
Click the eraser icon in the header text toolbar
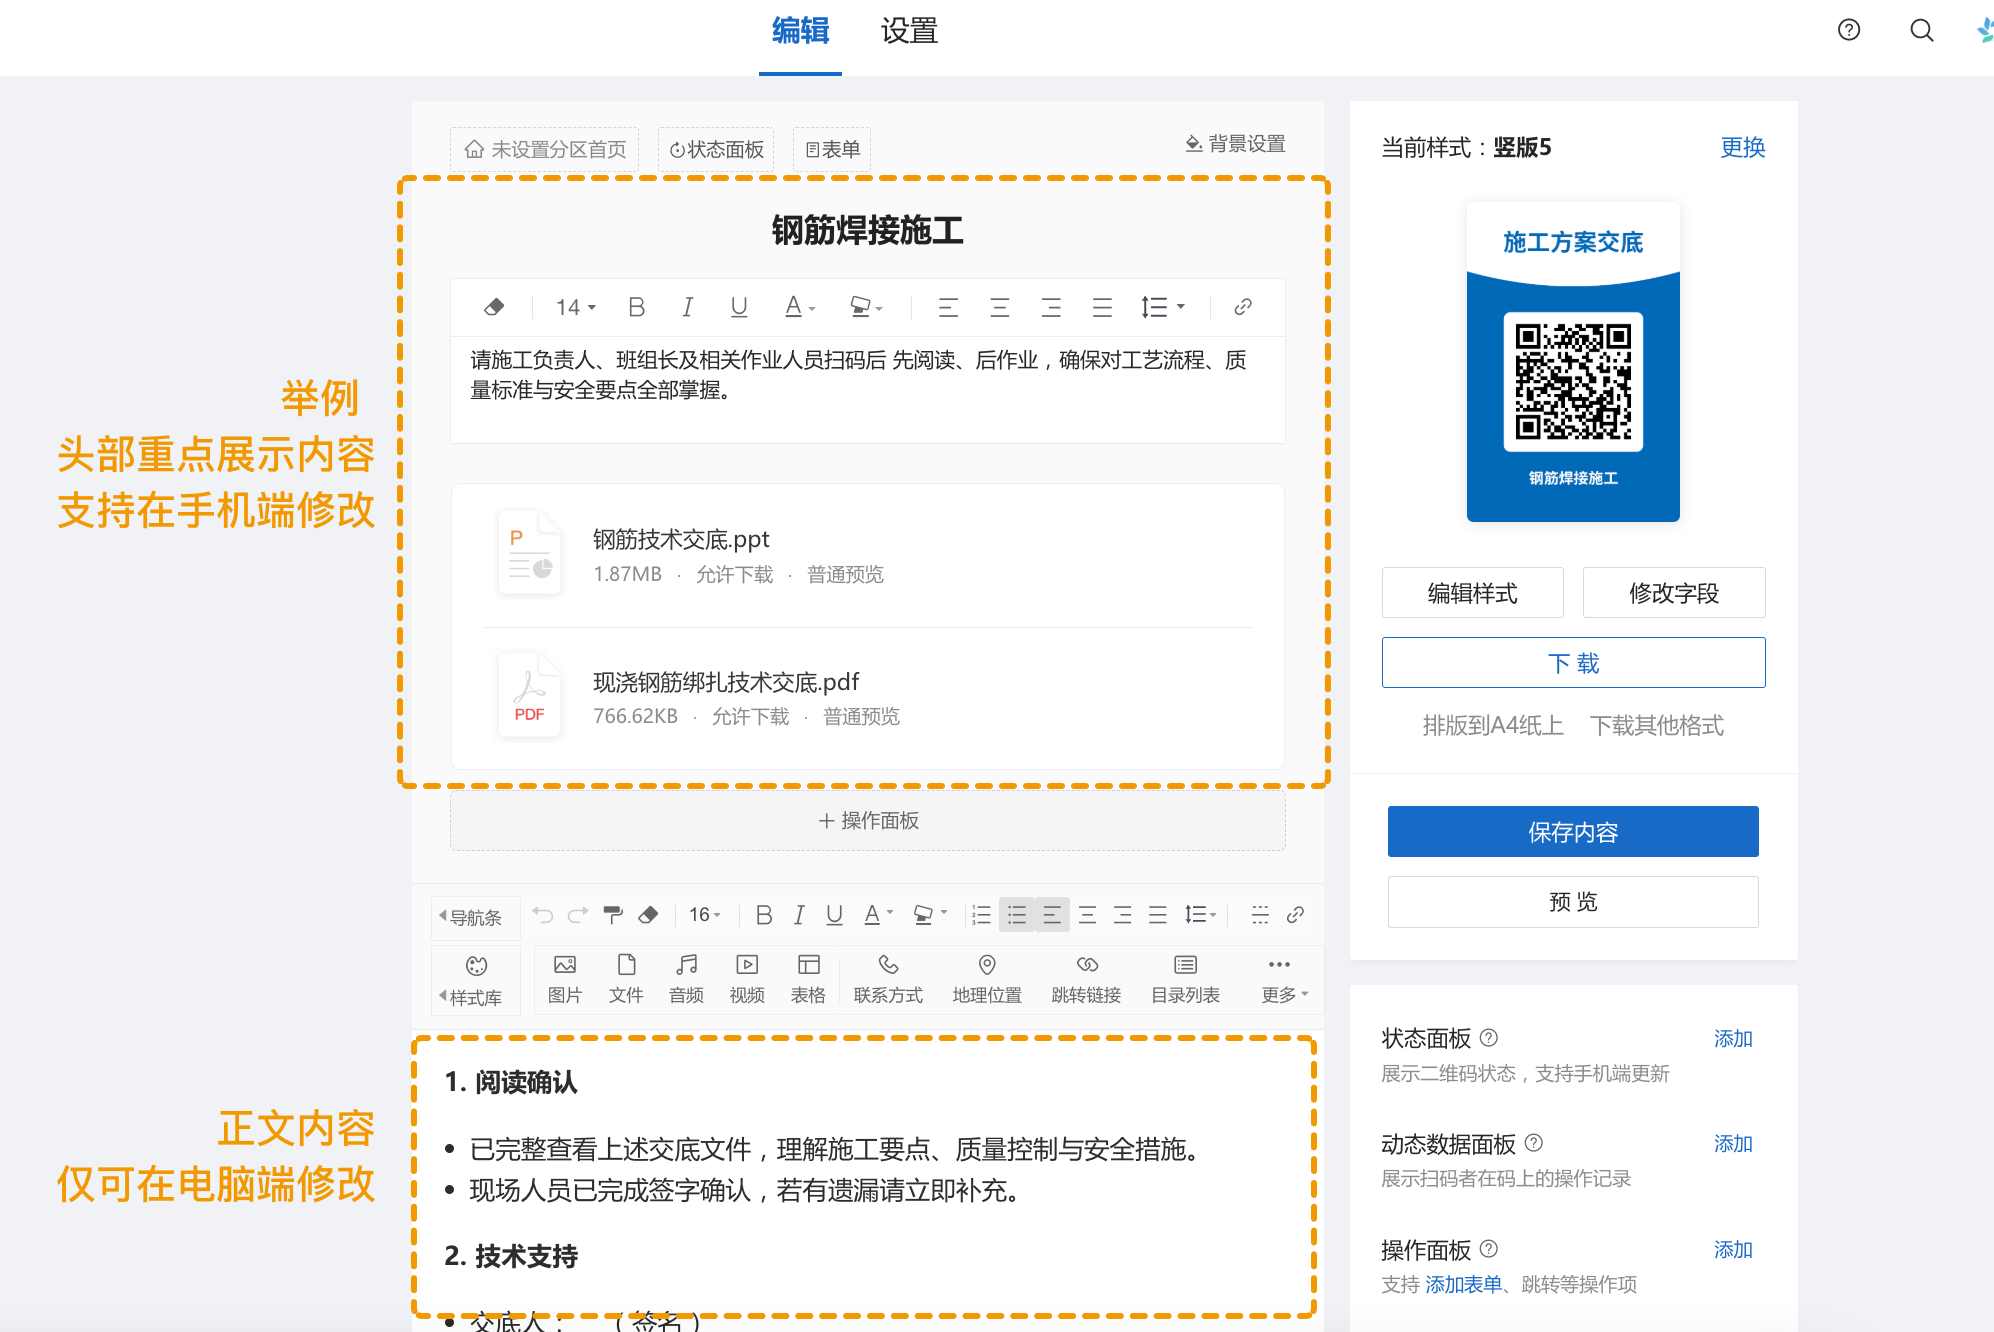coord(494,307)
